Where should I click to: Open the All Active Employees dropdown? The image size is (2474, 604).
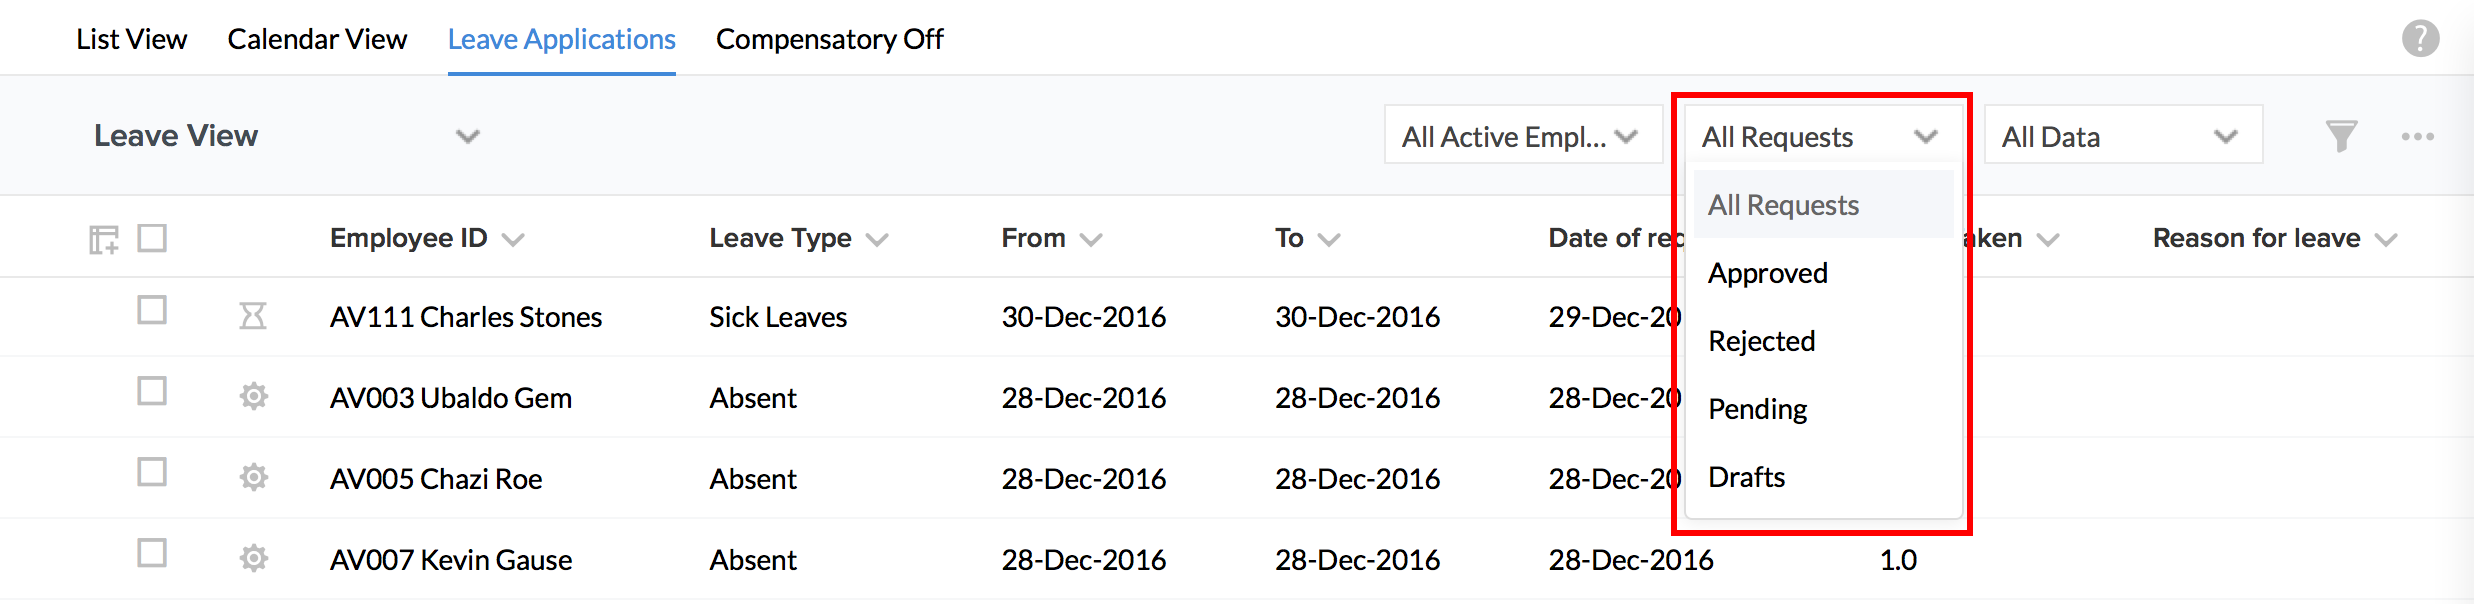(x=1523, y=136)
